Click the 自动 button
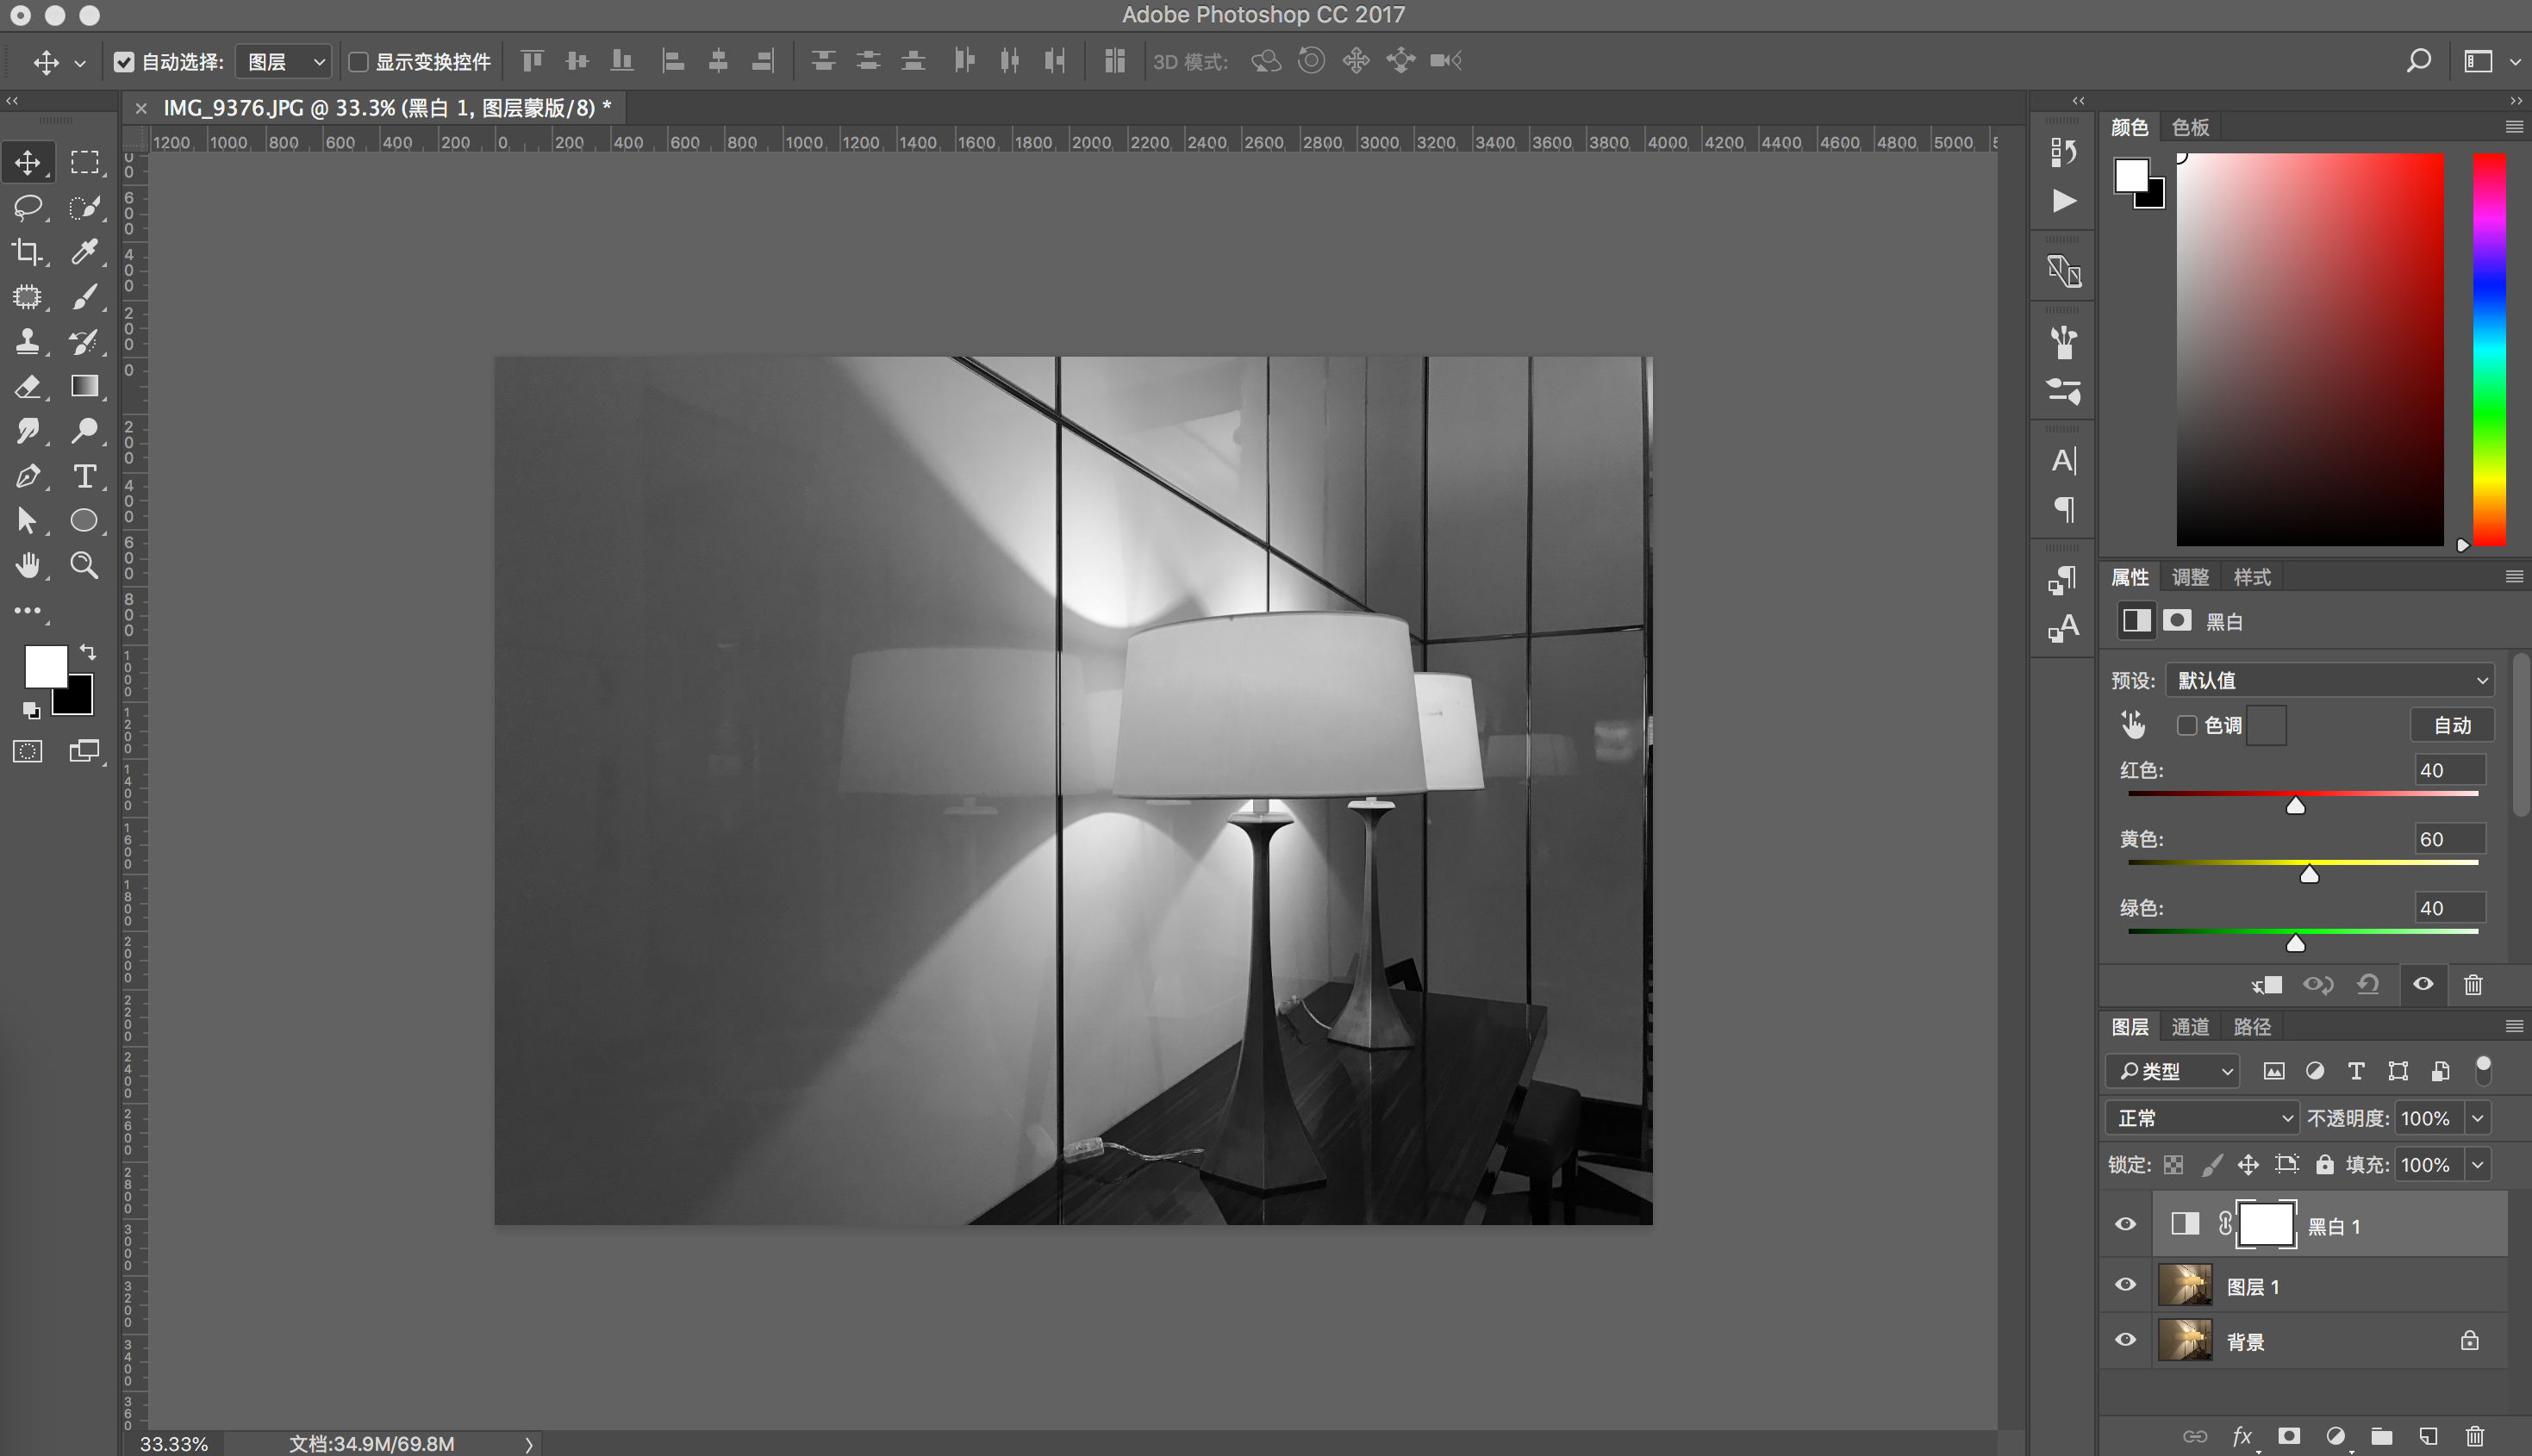The image size is (2532, 1456). coord(2452,725)
